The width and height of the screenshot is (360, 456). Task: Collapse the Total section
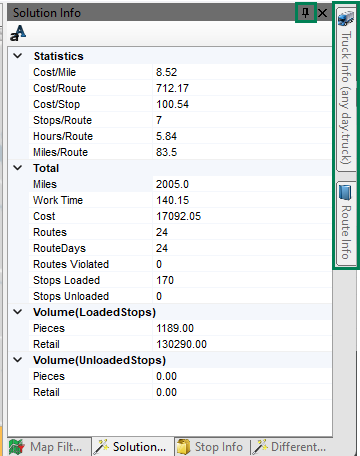click(18, 168)
